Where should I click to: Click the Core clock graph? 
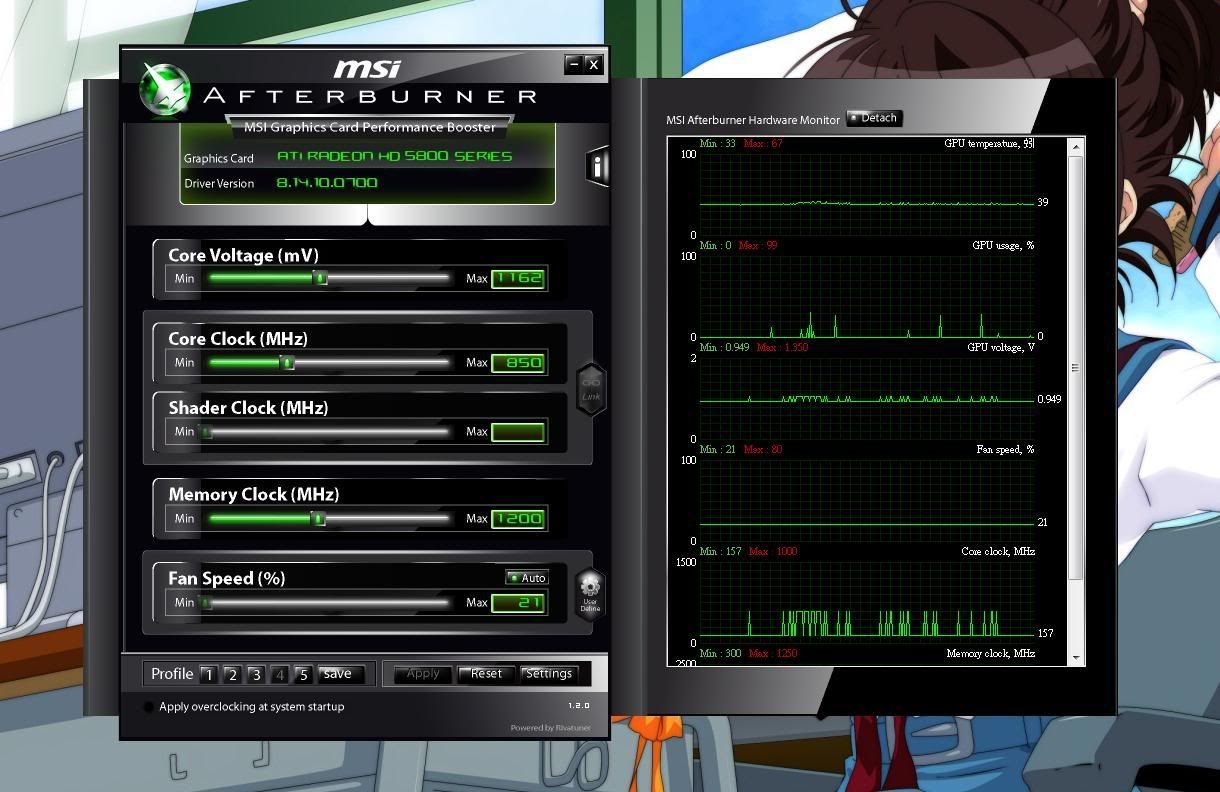pyautogui.click(x=867, y=602)
